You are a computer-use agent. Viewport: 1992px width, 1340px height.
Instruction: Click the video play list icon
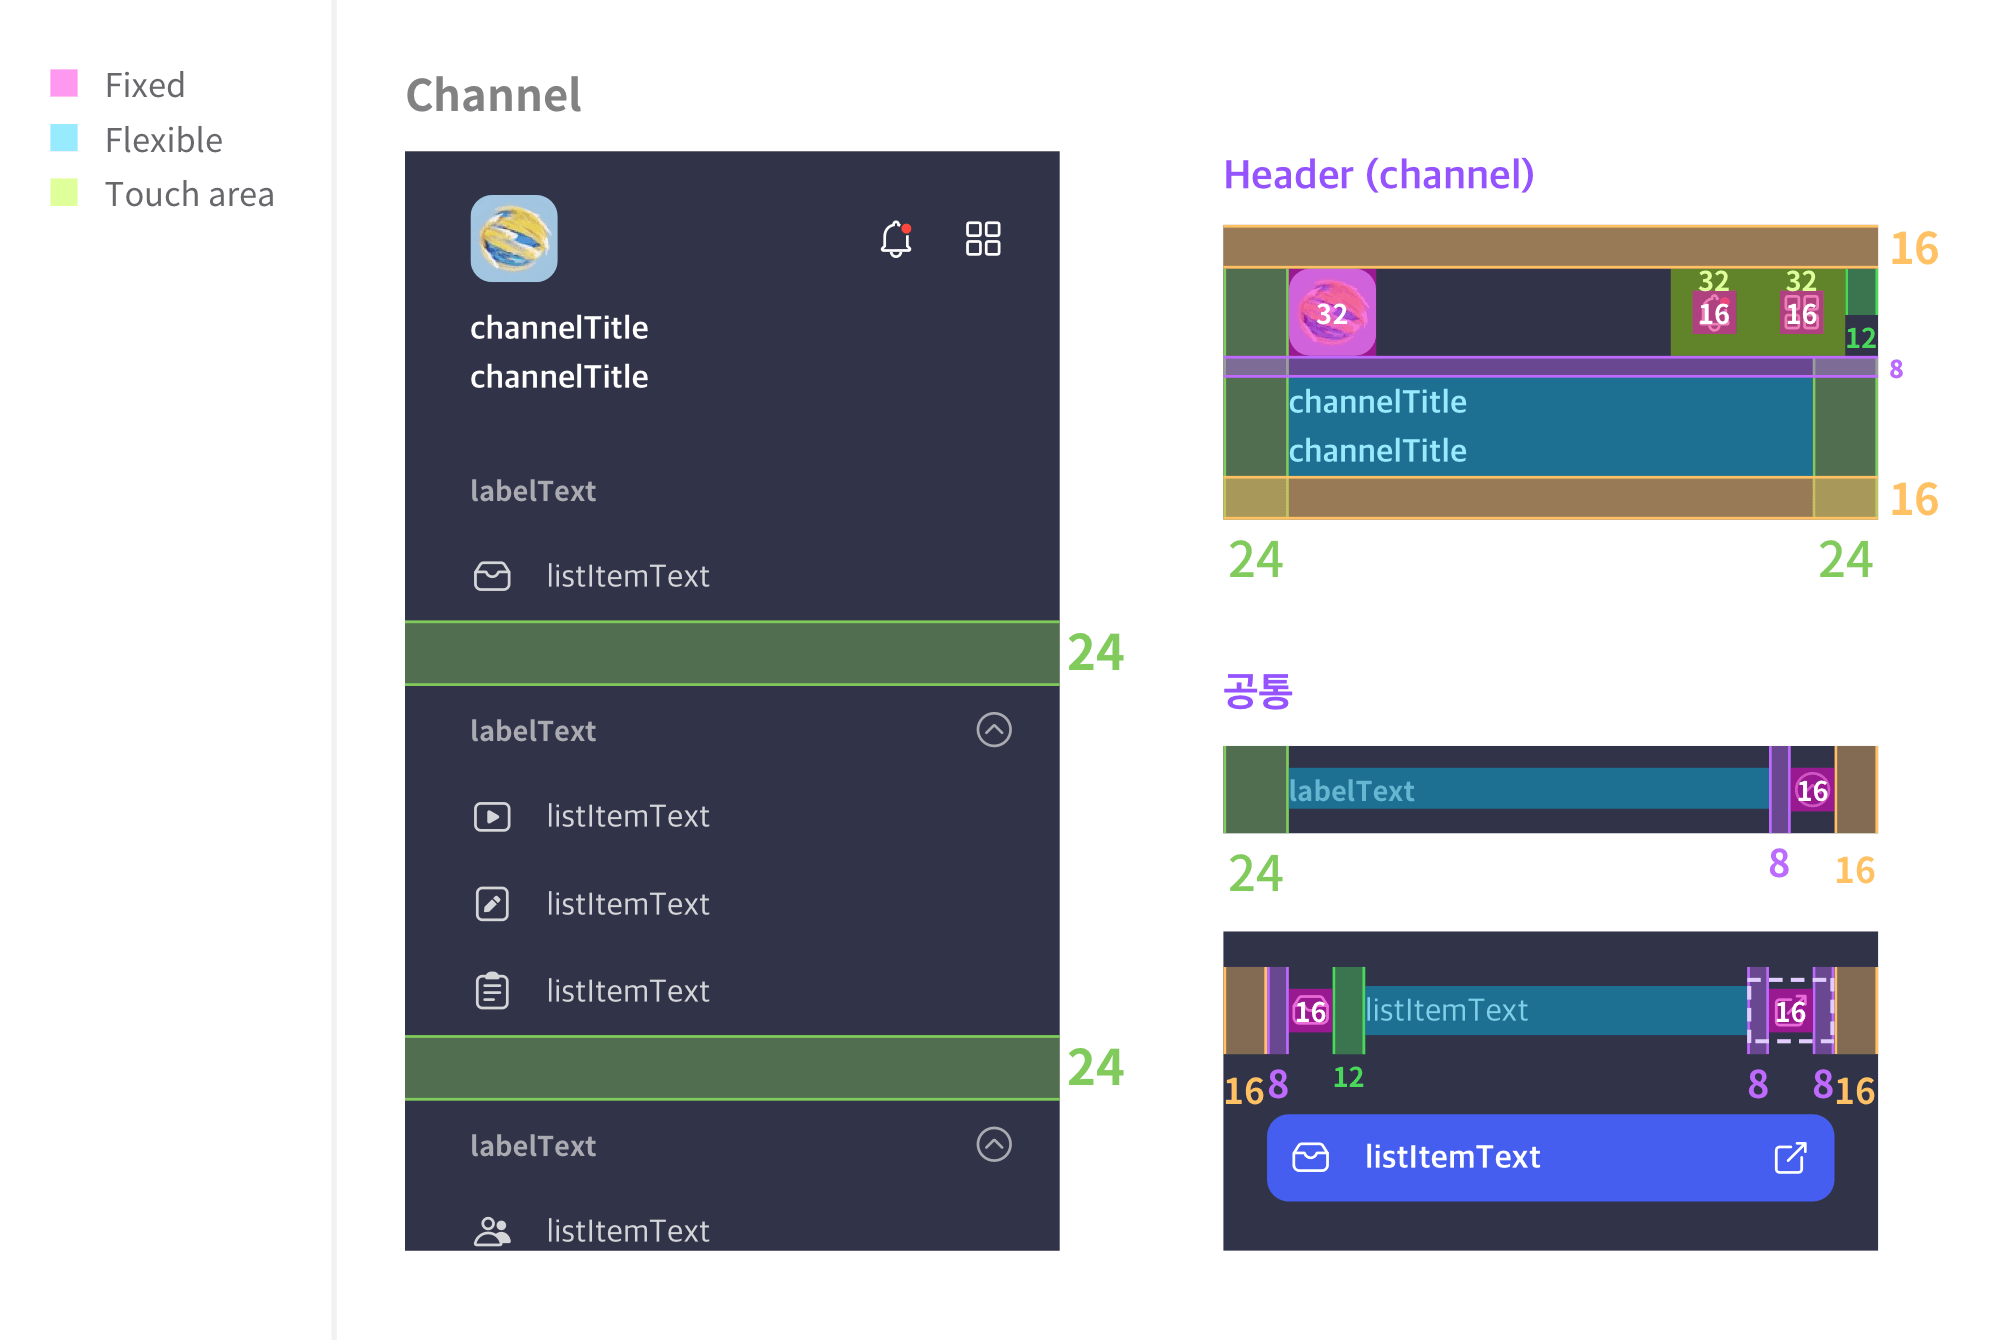[492, 816]
